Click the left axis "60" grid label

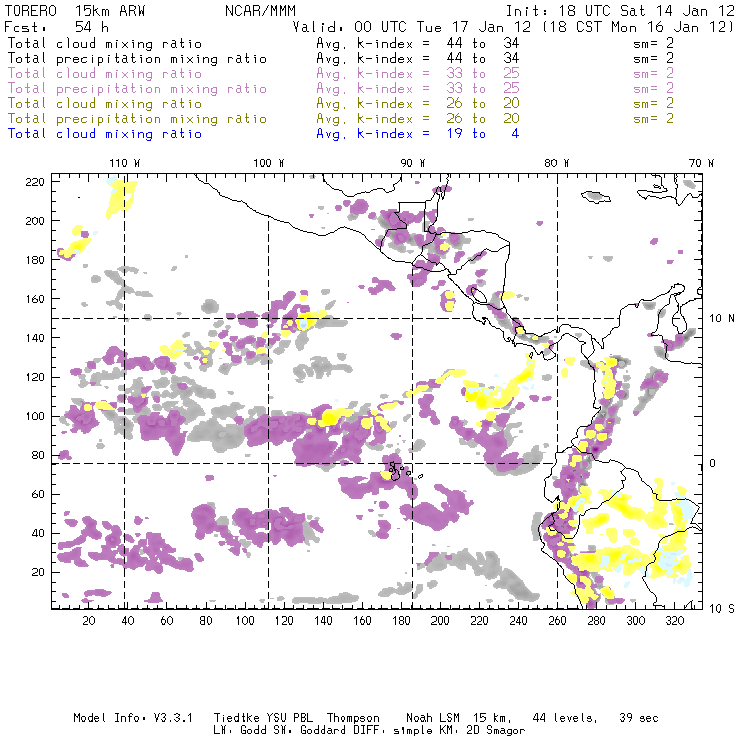(39, 495)
